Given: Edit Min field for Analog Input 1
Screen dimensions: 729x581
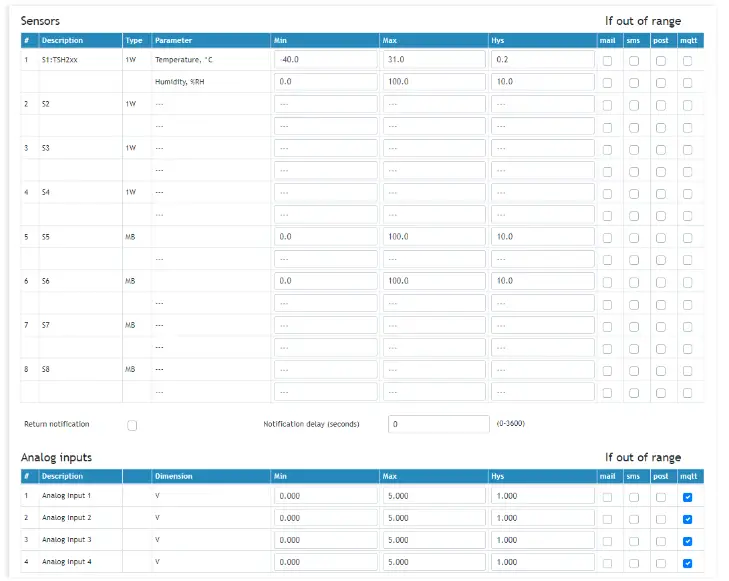Looking at the screenshot, I should click(325, 496).
